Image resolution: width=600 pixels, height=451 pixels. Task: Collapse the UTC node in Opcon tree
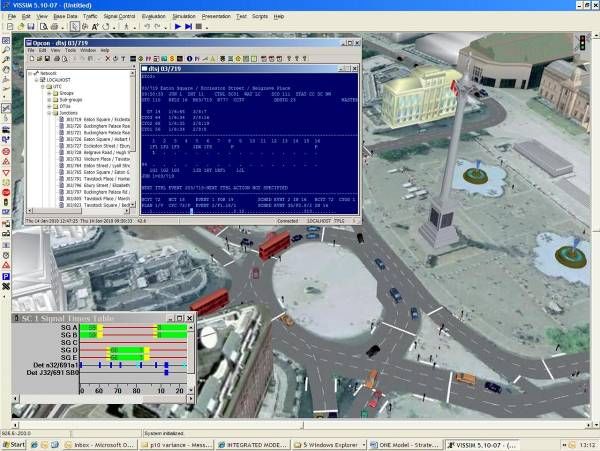43,87
